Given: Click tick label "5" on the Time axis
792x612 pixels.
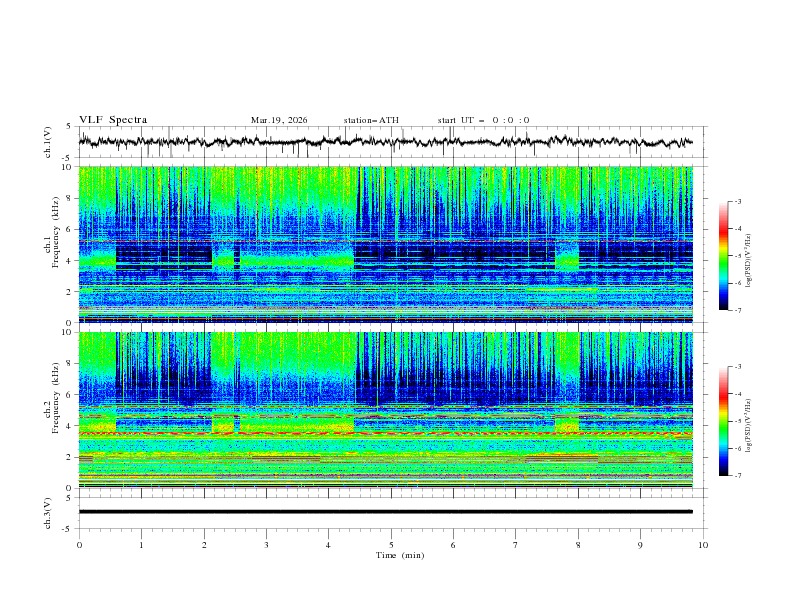Looking at the screenshot, I should point(391,545).
